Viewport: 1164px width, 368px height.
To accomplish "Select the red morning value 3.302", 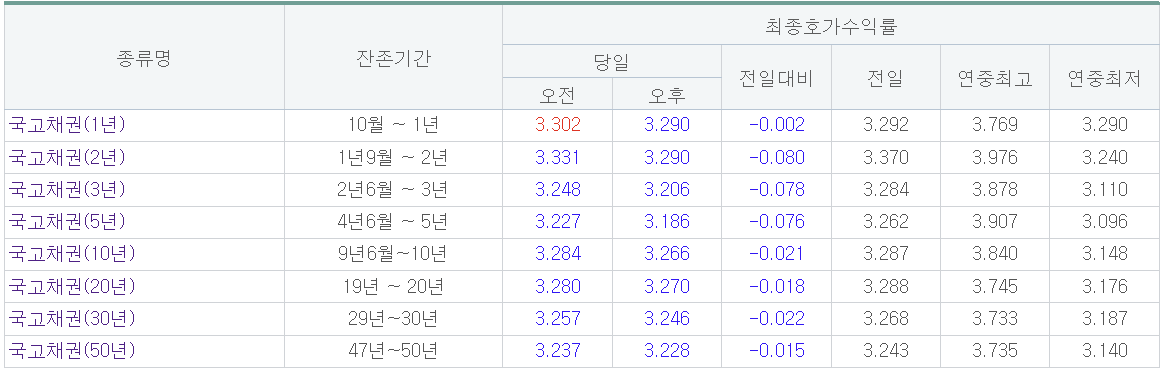I will click(558, 125).
